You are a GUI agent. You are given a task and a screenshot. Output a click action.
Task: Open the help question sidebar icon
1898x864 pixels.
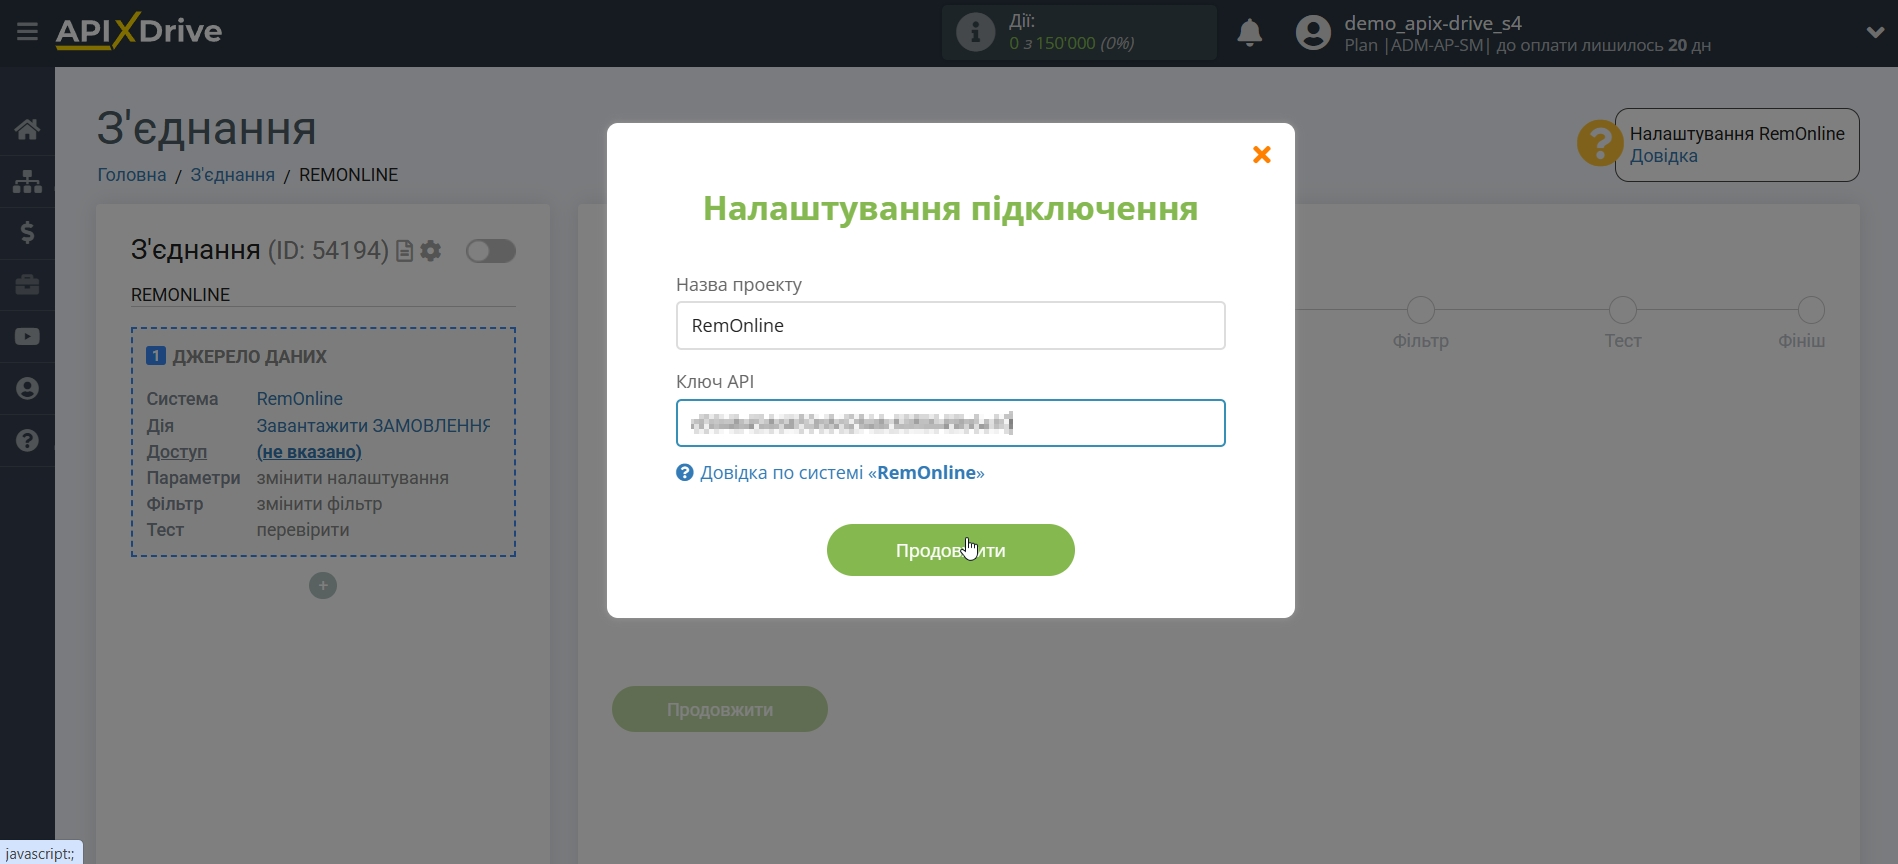coord(27,441)
